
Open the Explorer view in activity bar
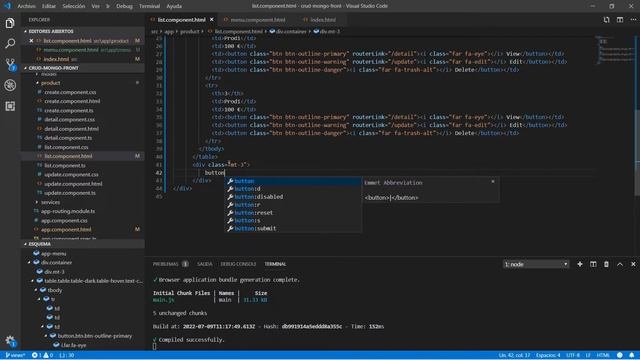[10, 23]
